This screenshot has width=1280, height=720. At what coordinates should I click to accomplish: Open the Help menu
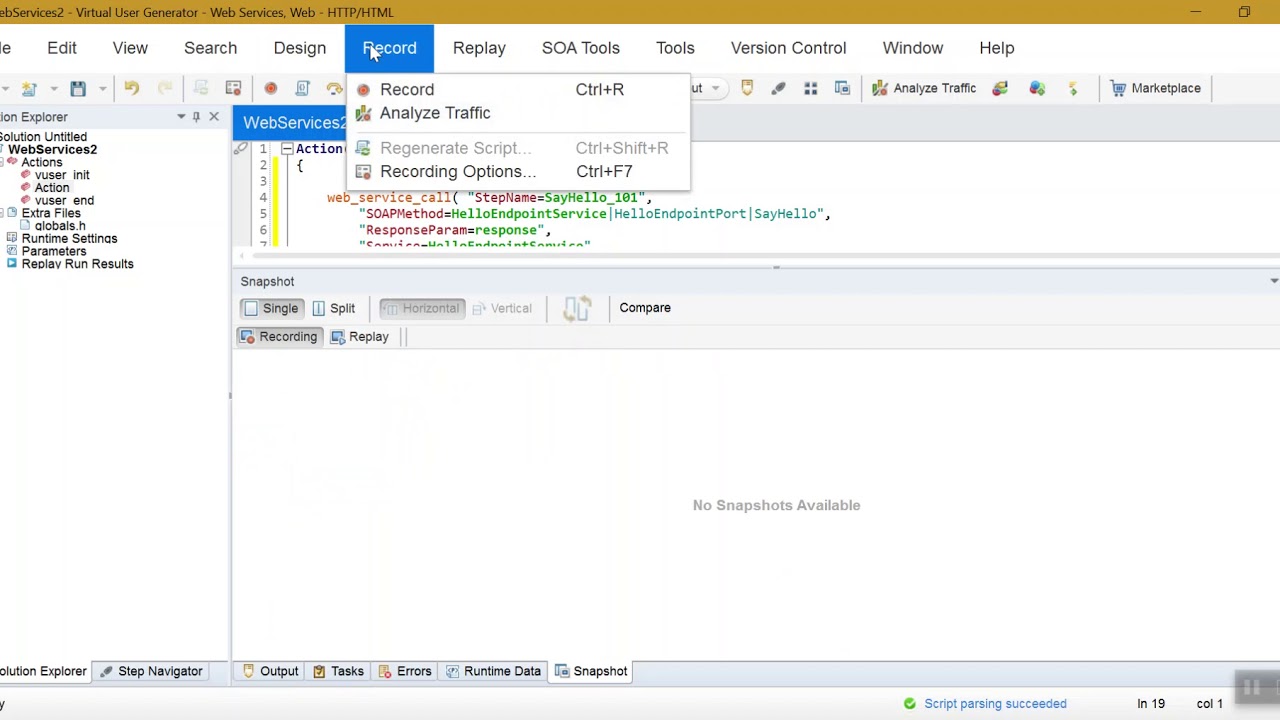997,48
